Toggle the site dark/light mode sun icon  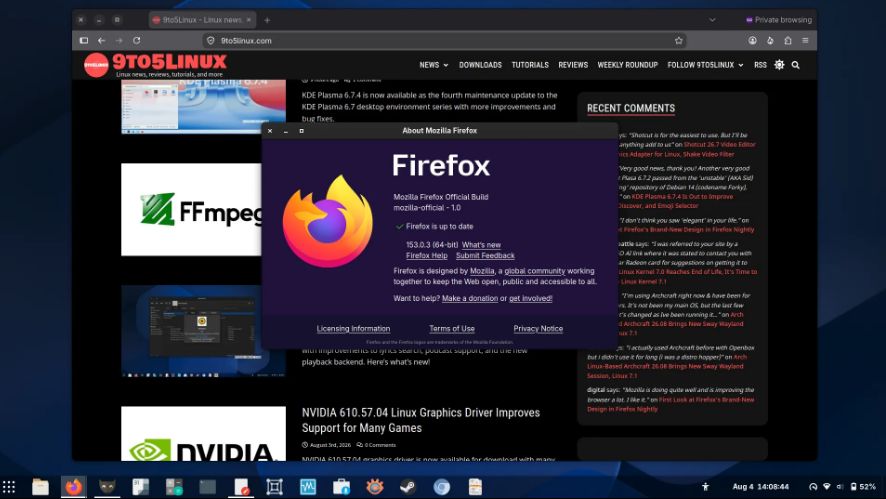click(779, 65)
